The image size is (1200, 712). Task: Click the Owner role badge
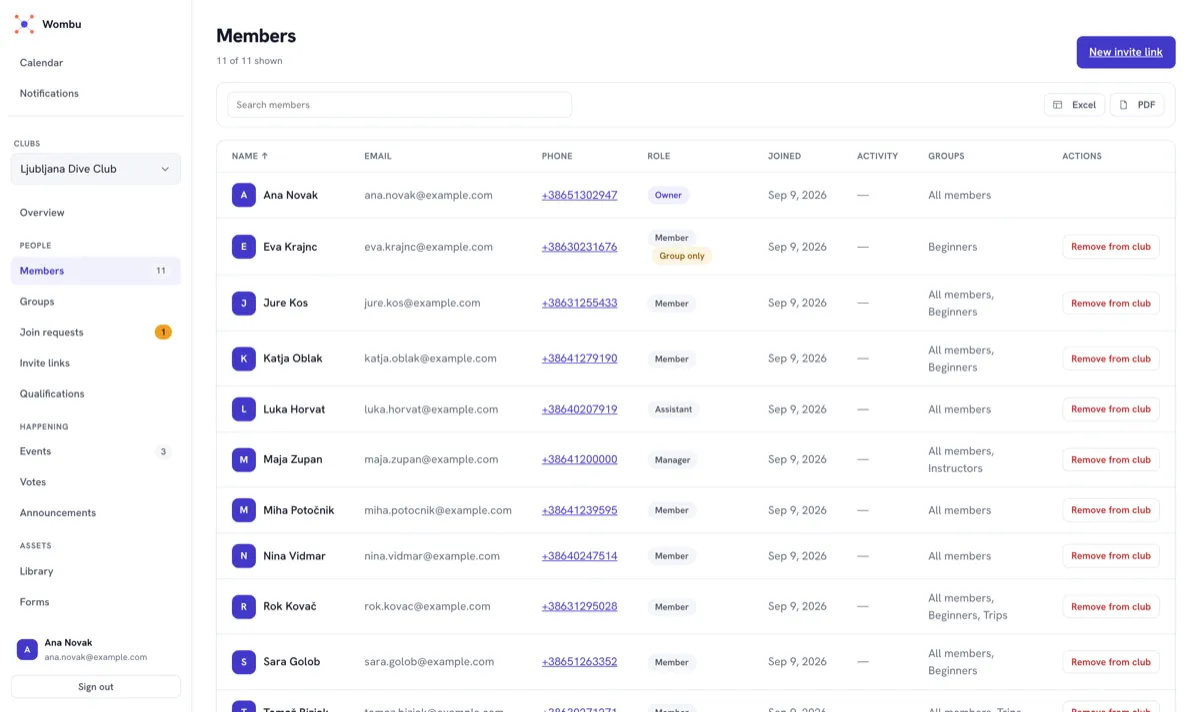pos(668,195)
